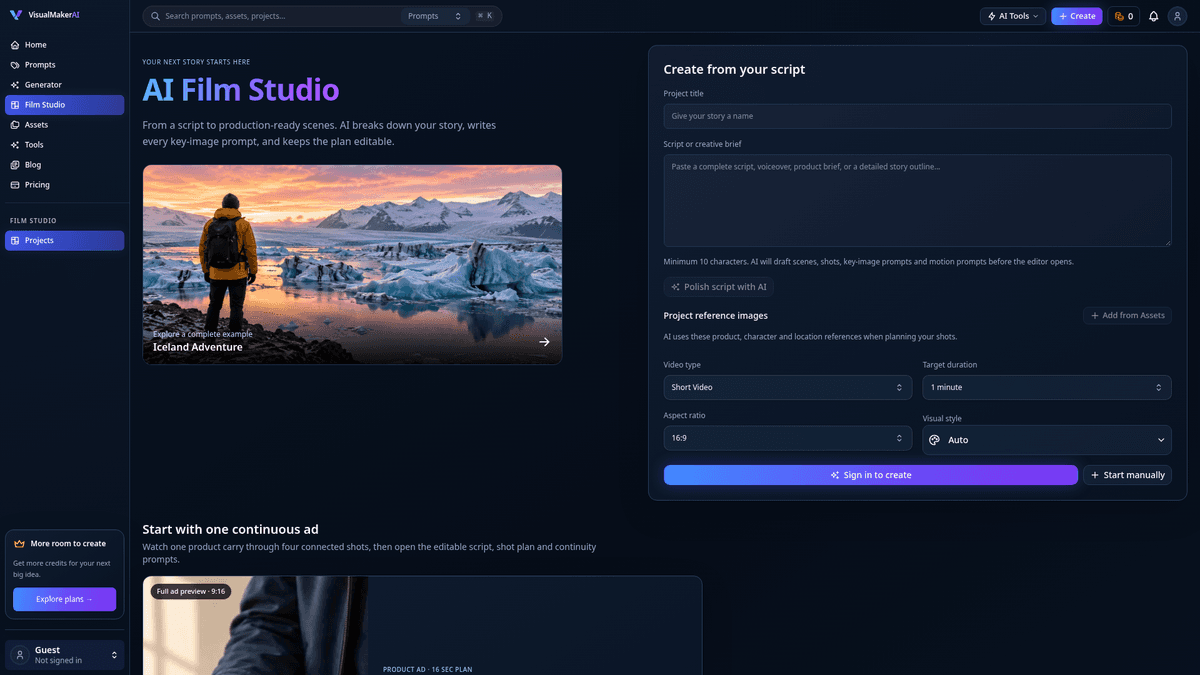Open the Iceland Adventure example thumbnail
This screenshot has height=675, width=1200.
pos(352,264)
